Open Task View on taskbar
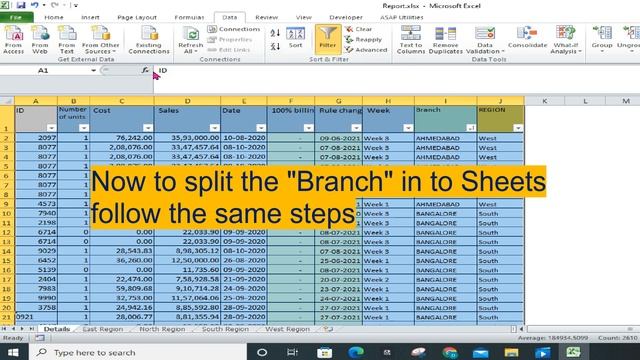This screenshot has width=640, height=360. (x=292, y=352)
